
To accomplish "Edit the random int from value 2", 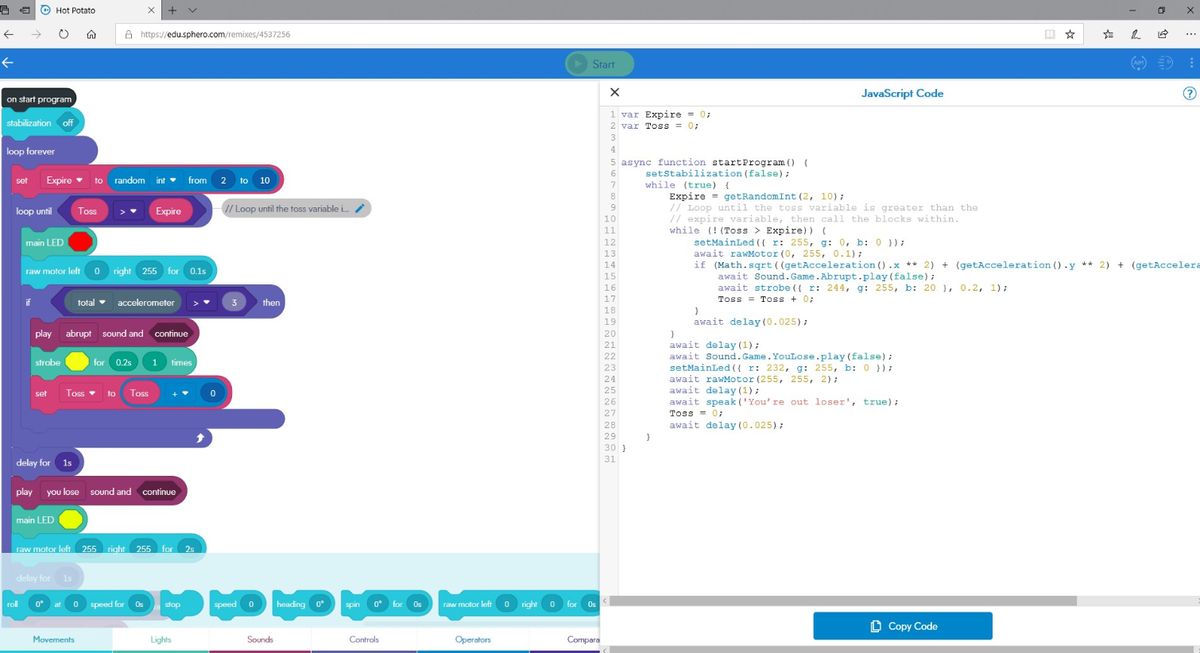I will 223,181.
